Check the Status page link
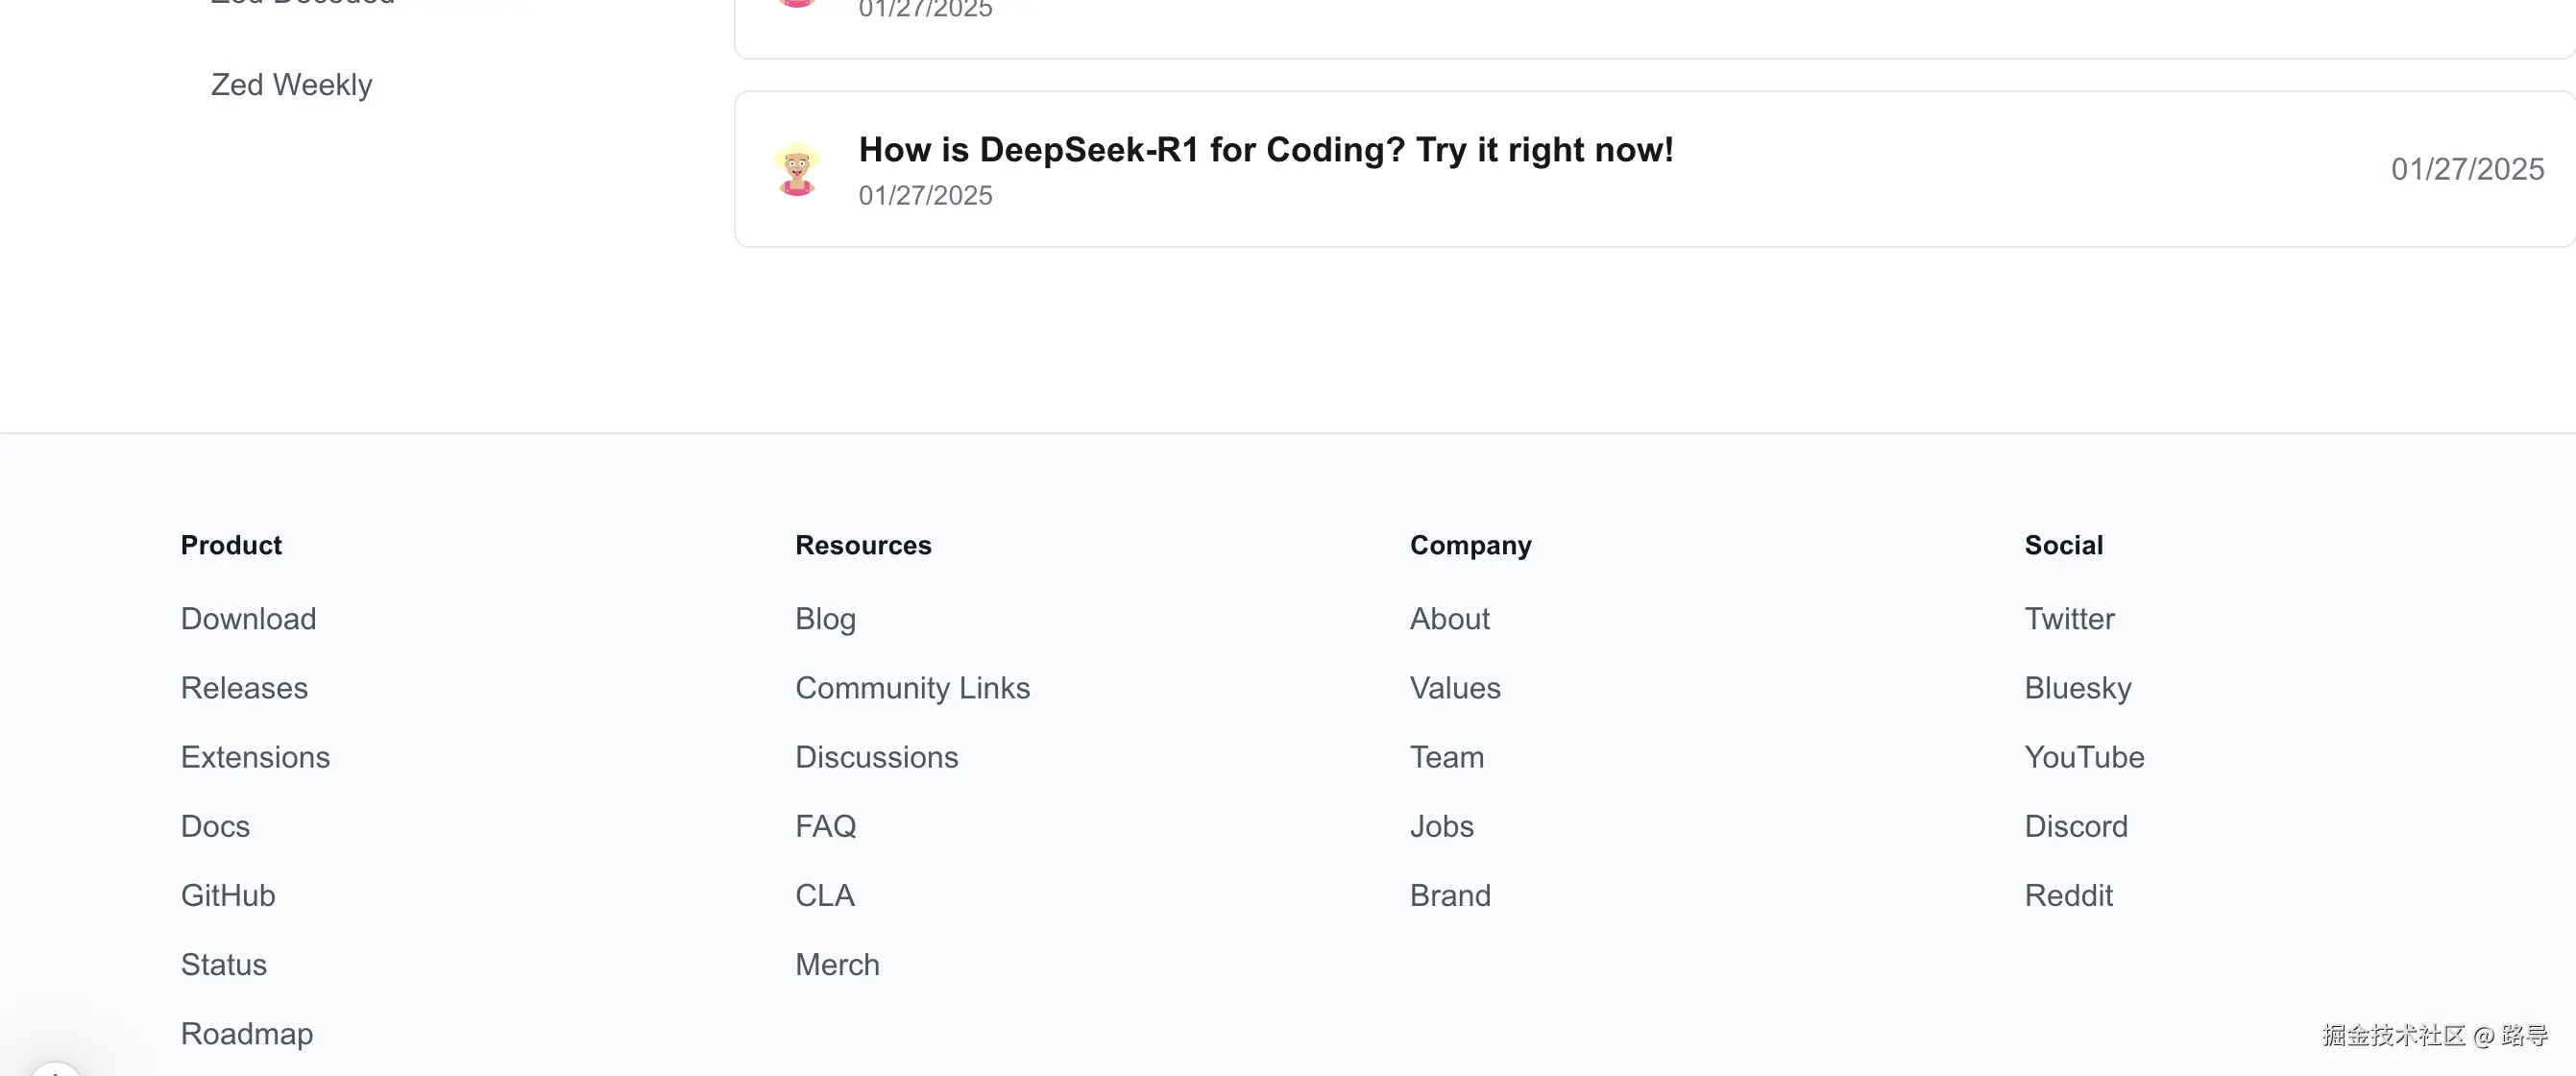2576x1076 pixels. coord(224,964)
